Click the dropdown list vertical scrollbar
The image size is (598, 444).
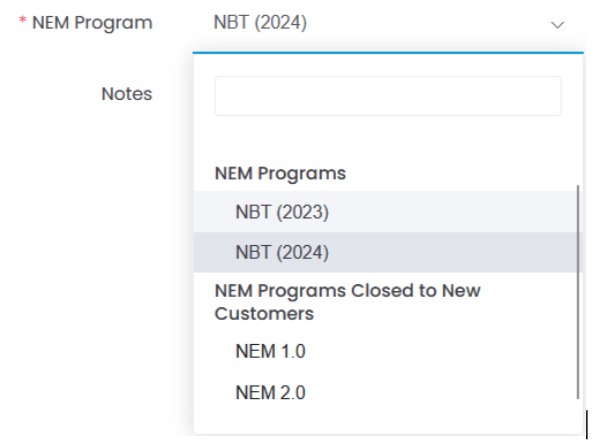click(x=578, y=292)
